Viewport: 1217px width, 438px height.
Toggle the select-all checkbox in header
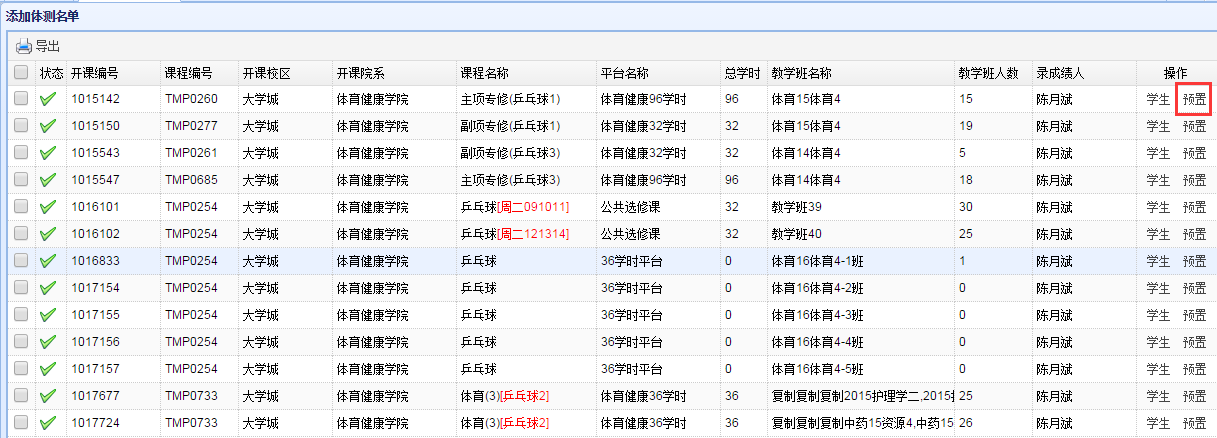point(21,72)
